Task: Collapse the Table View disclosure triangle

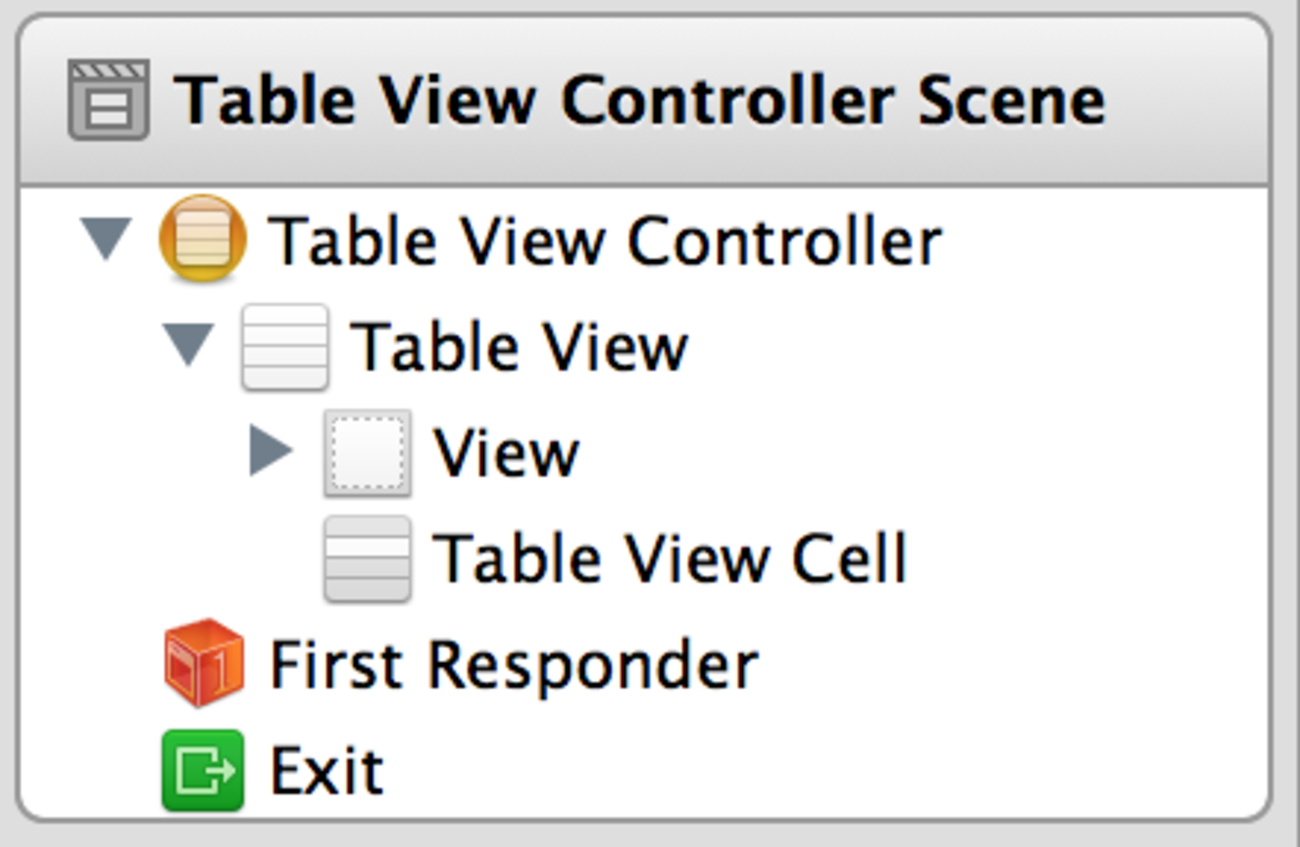Action: click(x=189, y=346)
